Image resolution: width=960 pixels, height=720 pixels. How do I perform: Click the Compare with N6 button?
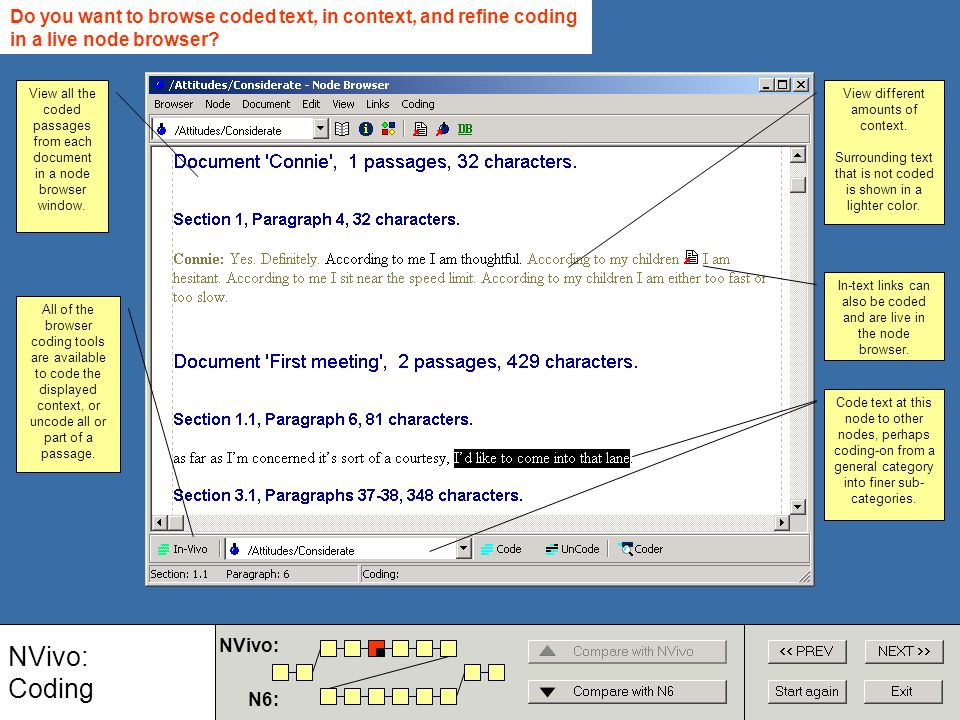627,691
